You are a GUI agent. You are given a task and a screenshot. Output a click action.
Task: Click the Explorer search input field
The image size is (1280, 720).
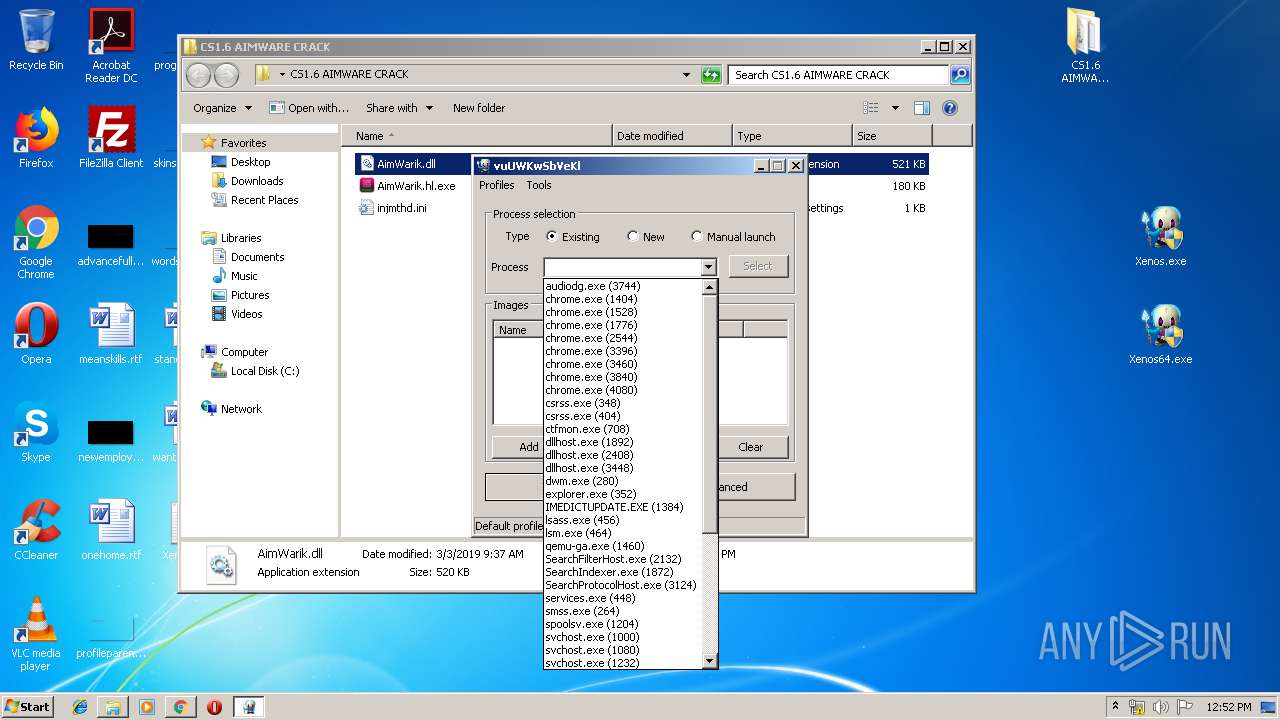tap(839, 75)
